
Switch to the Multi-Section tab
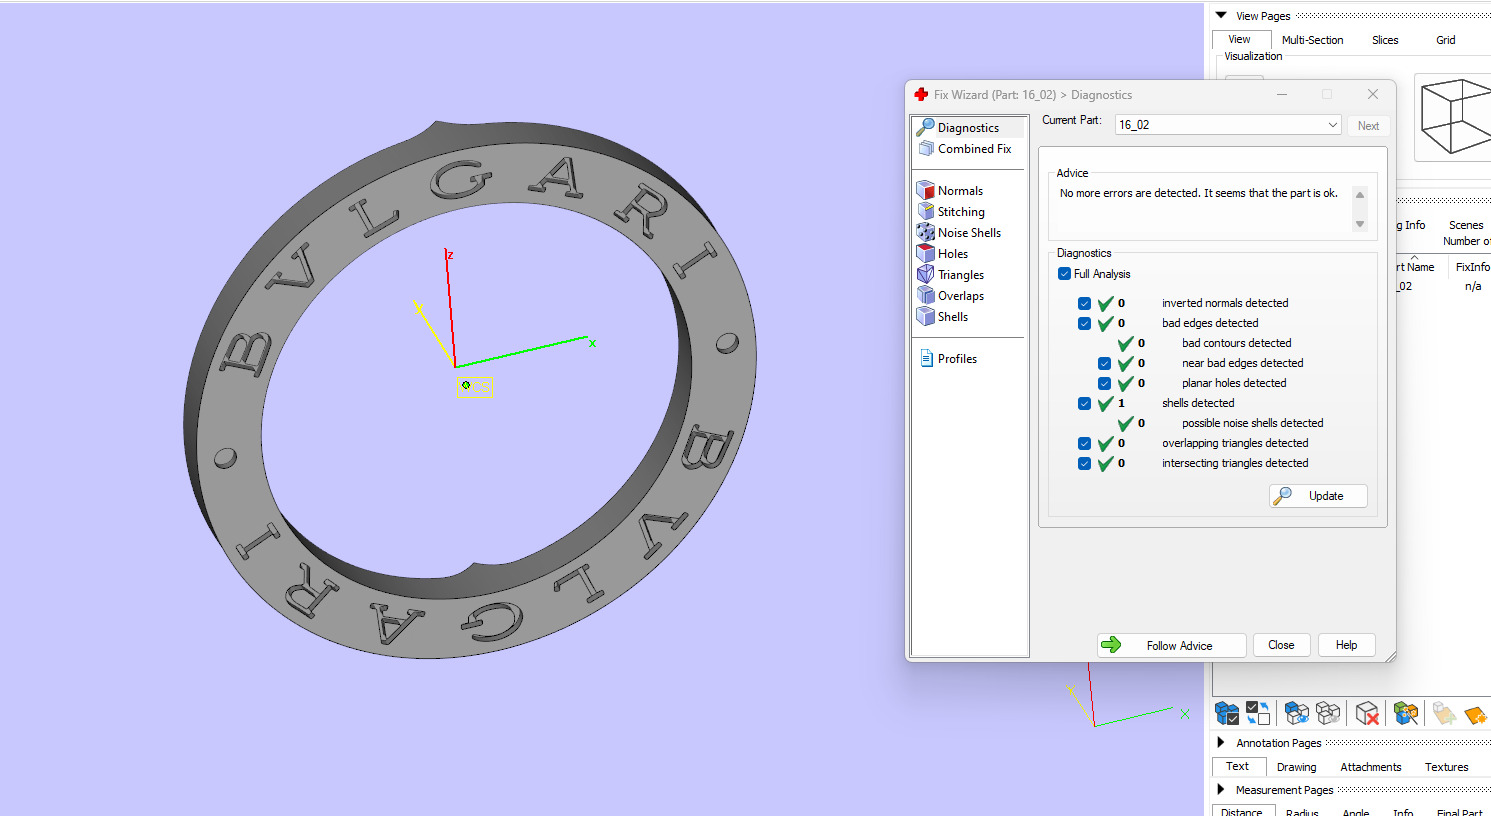(1312, 40)
